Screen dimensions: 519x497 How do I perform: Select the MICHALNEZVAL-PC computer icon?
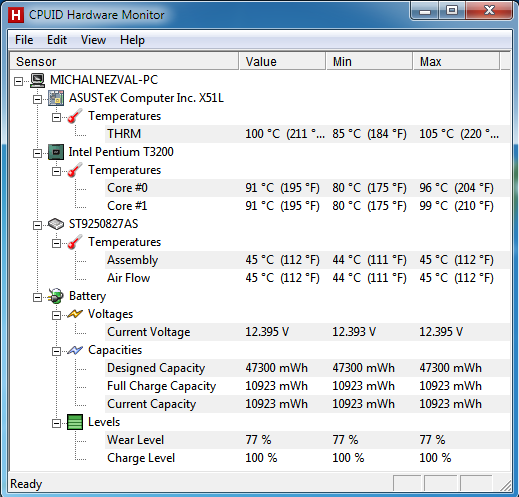(38, 80)
